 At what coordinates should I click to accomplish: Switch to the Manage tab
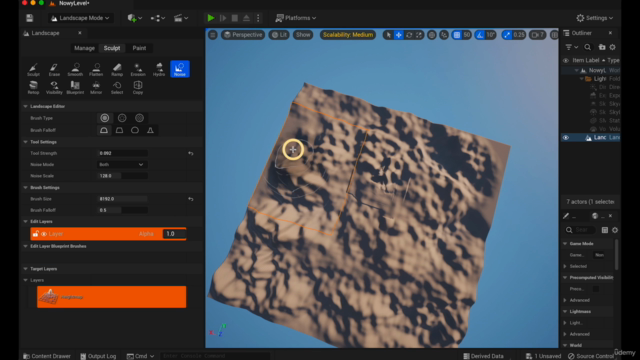click(x=84, y=48)
